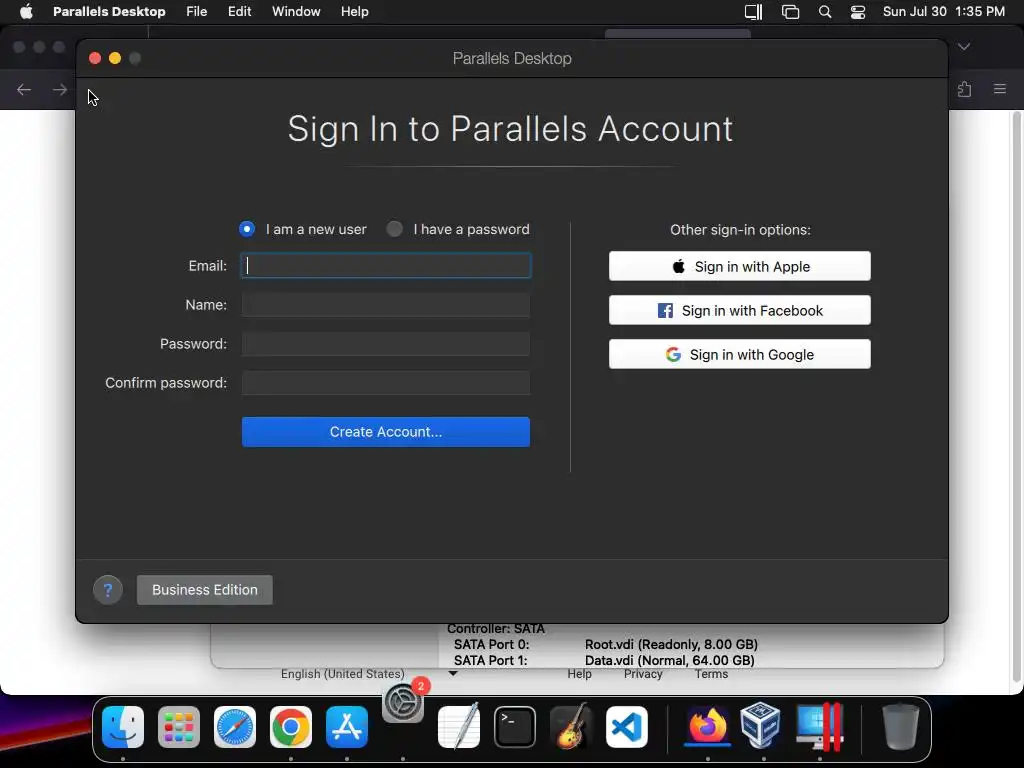The width and height of the screenshot is (1024, 768).
Task: Open the browser extensions puzzle icon
Action: tap(965, 89)
